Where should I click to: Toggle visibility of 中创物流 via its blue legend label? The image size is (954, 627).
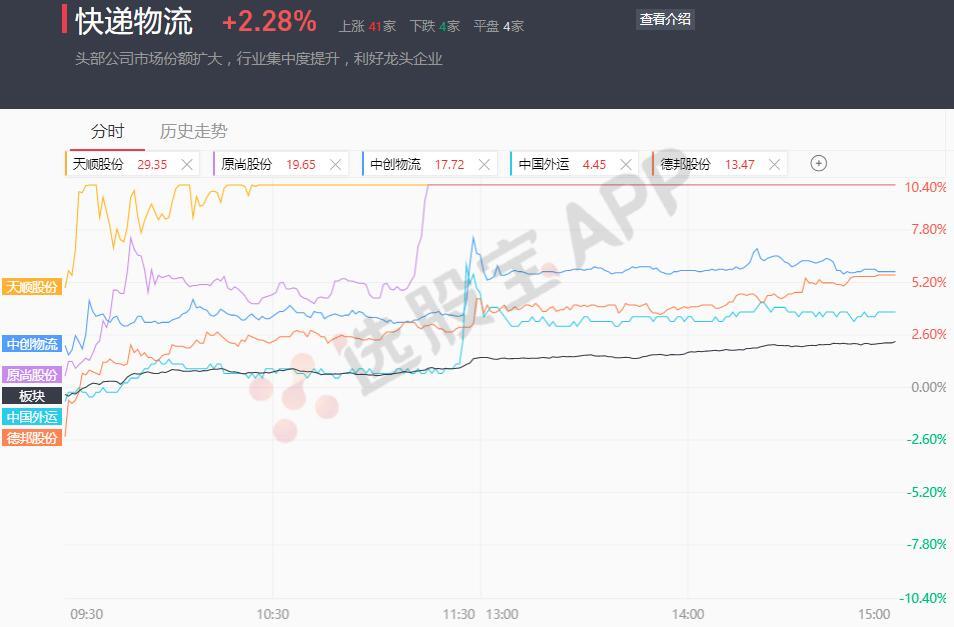coord(31,343)
